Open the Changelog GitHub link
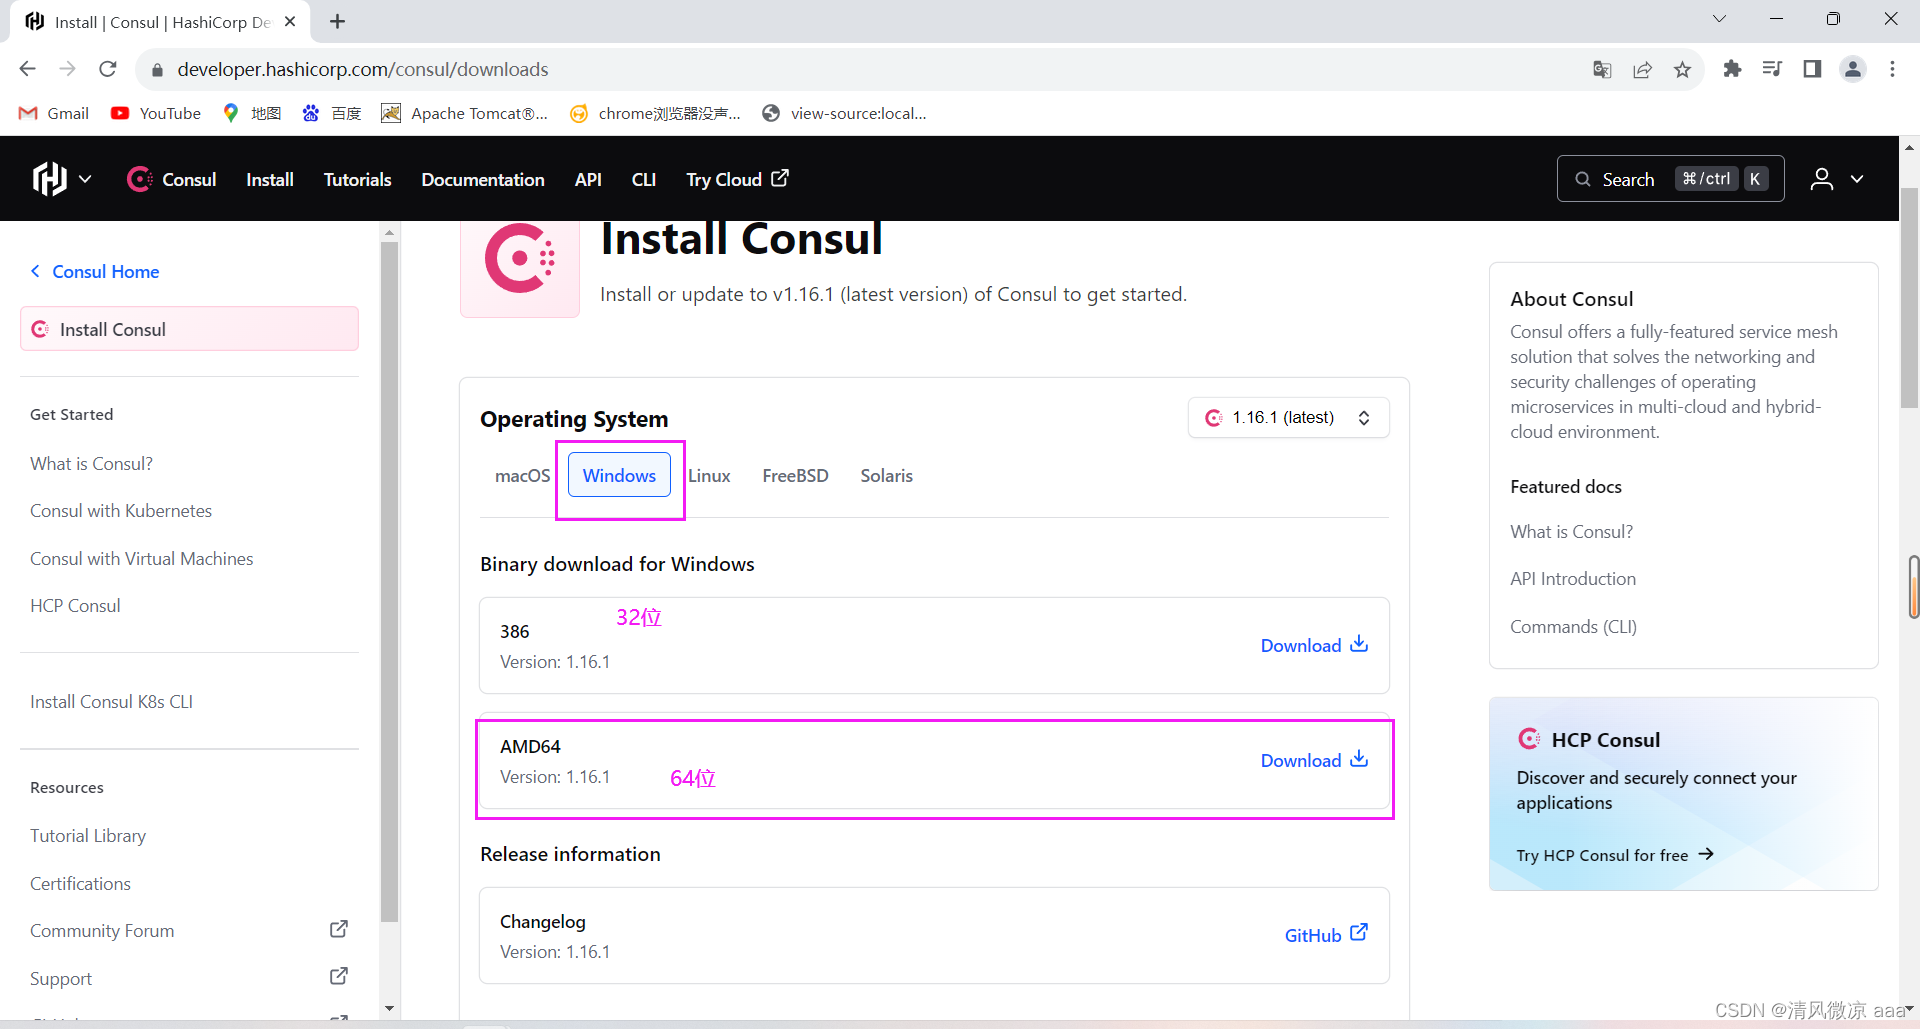The width and height of the screenshot is (1920, 1029). point(1326,935)
